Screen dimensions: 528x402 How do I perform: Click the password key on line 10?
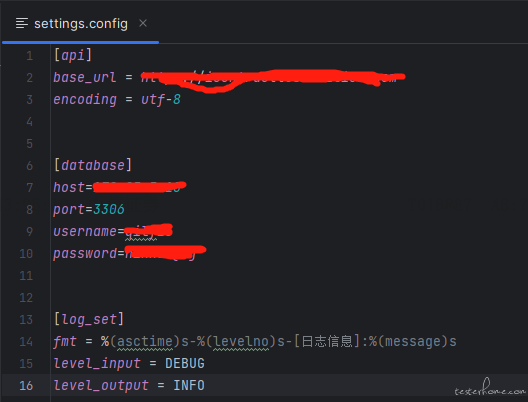[85, 254]
